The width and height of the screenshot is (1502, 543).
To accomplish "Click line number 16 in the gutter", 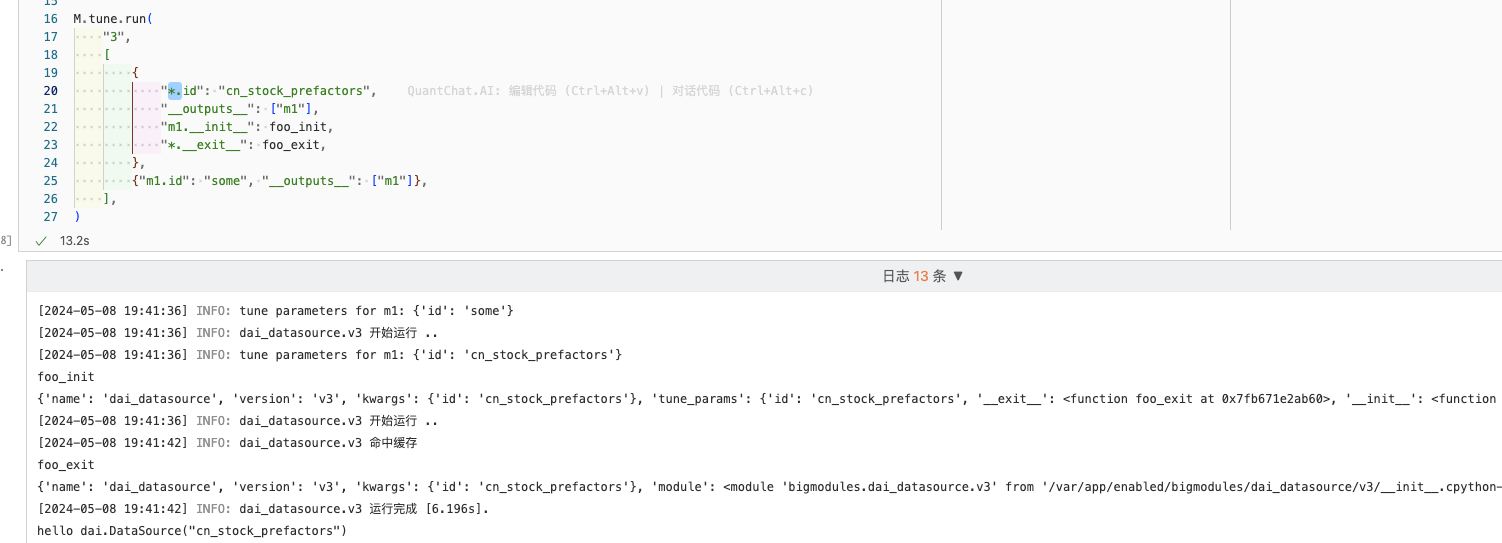I will 51,19.
